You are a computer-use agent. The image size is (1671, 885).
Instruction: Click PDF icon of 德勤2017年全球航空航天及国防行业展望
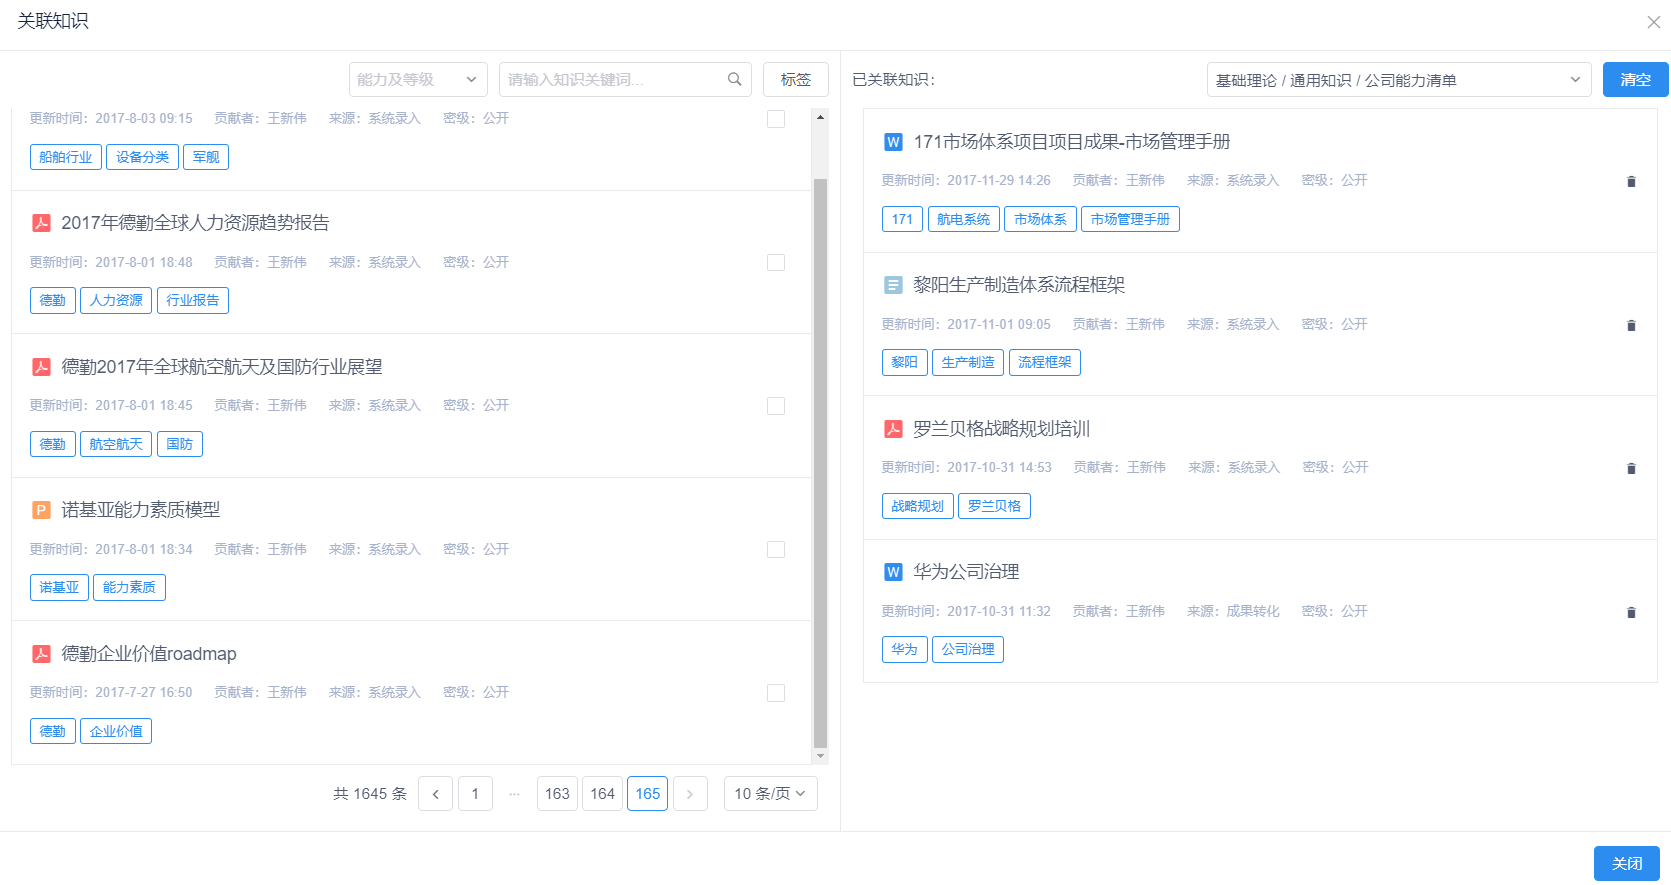tap(41, 367)
